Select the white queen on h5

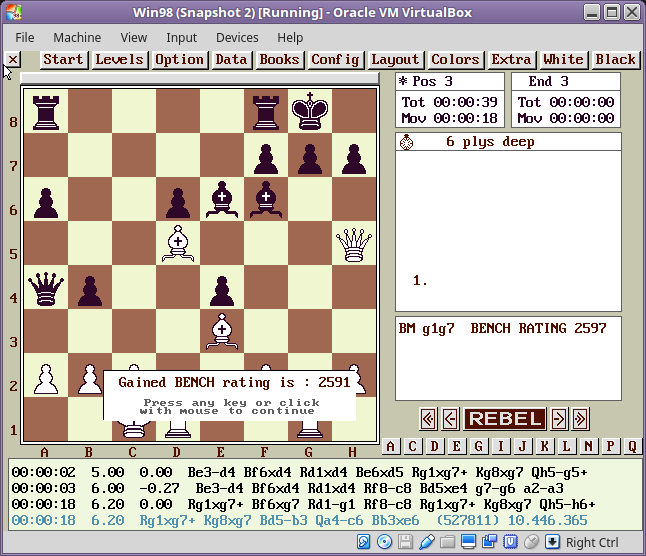[x=354, y=245]
